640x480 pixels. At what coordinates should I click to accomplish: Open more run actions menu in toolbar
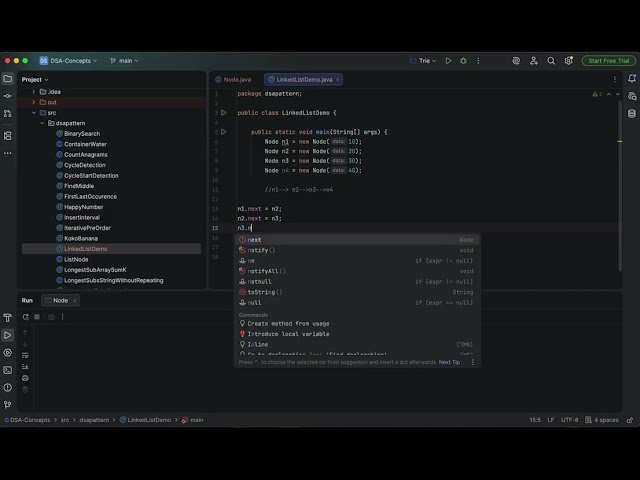click(478, 61)
